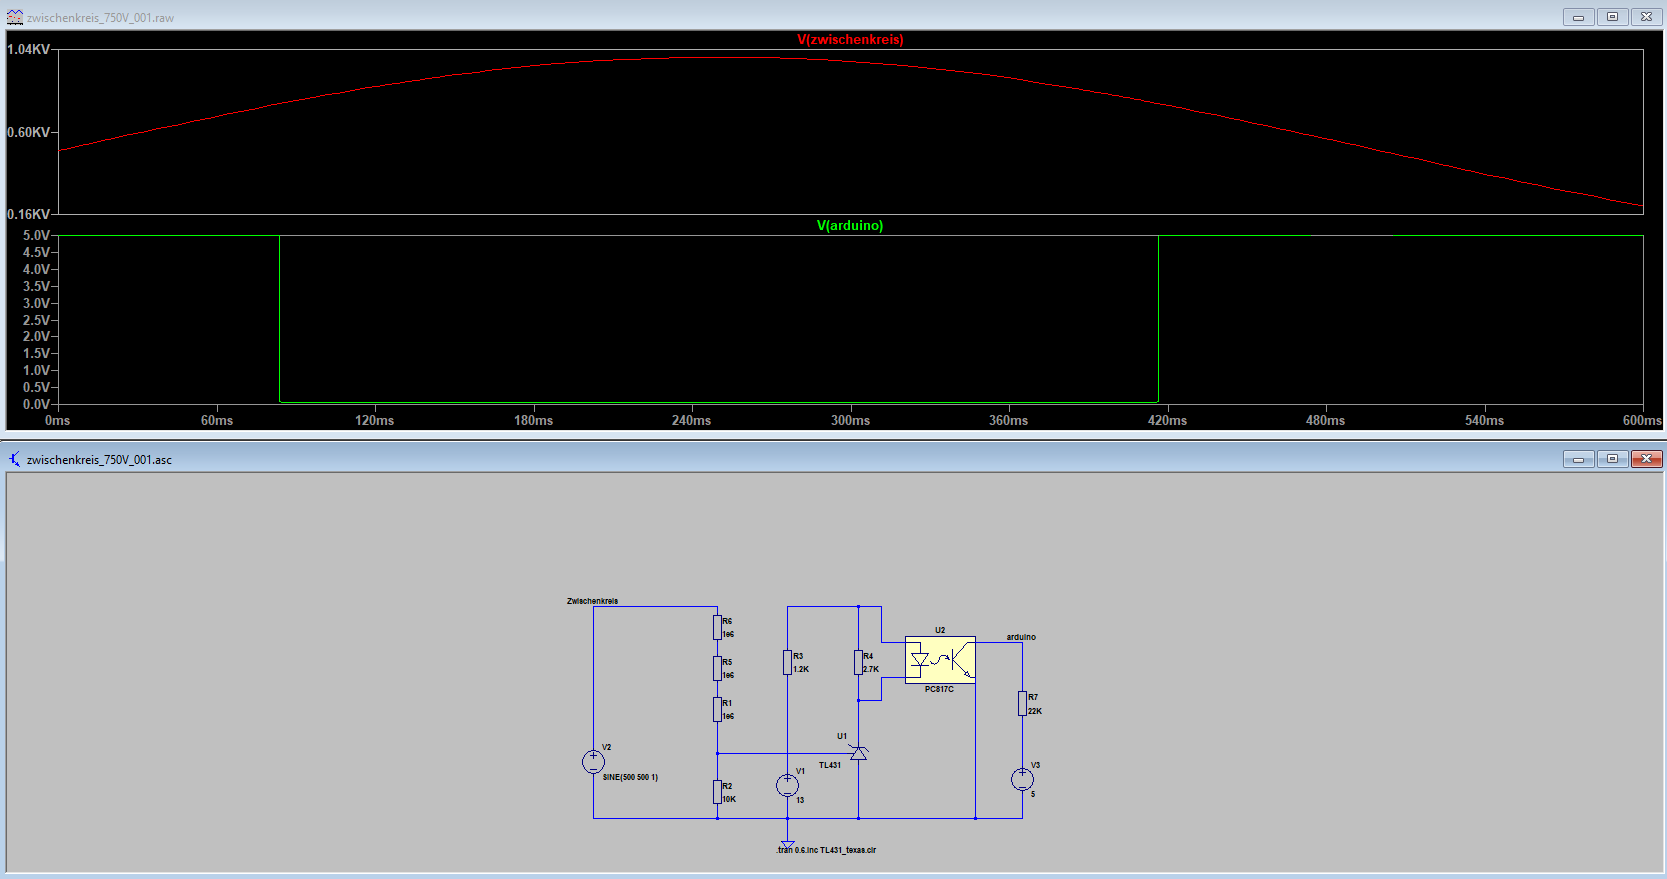1667x879 pixels.
Task: Select resistor R7 symbol
Action: pos(1022,703)
